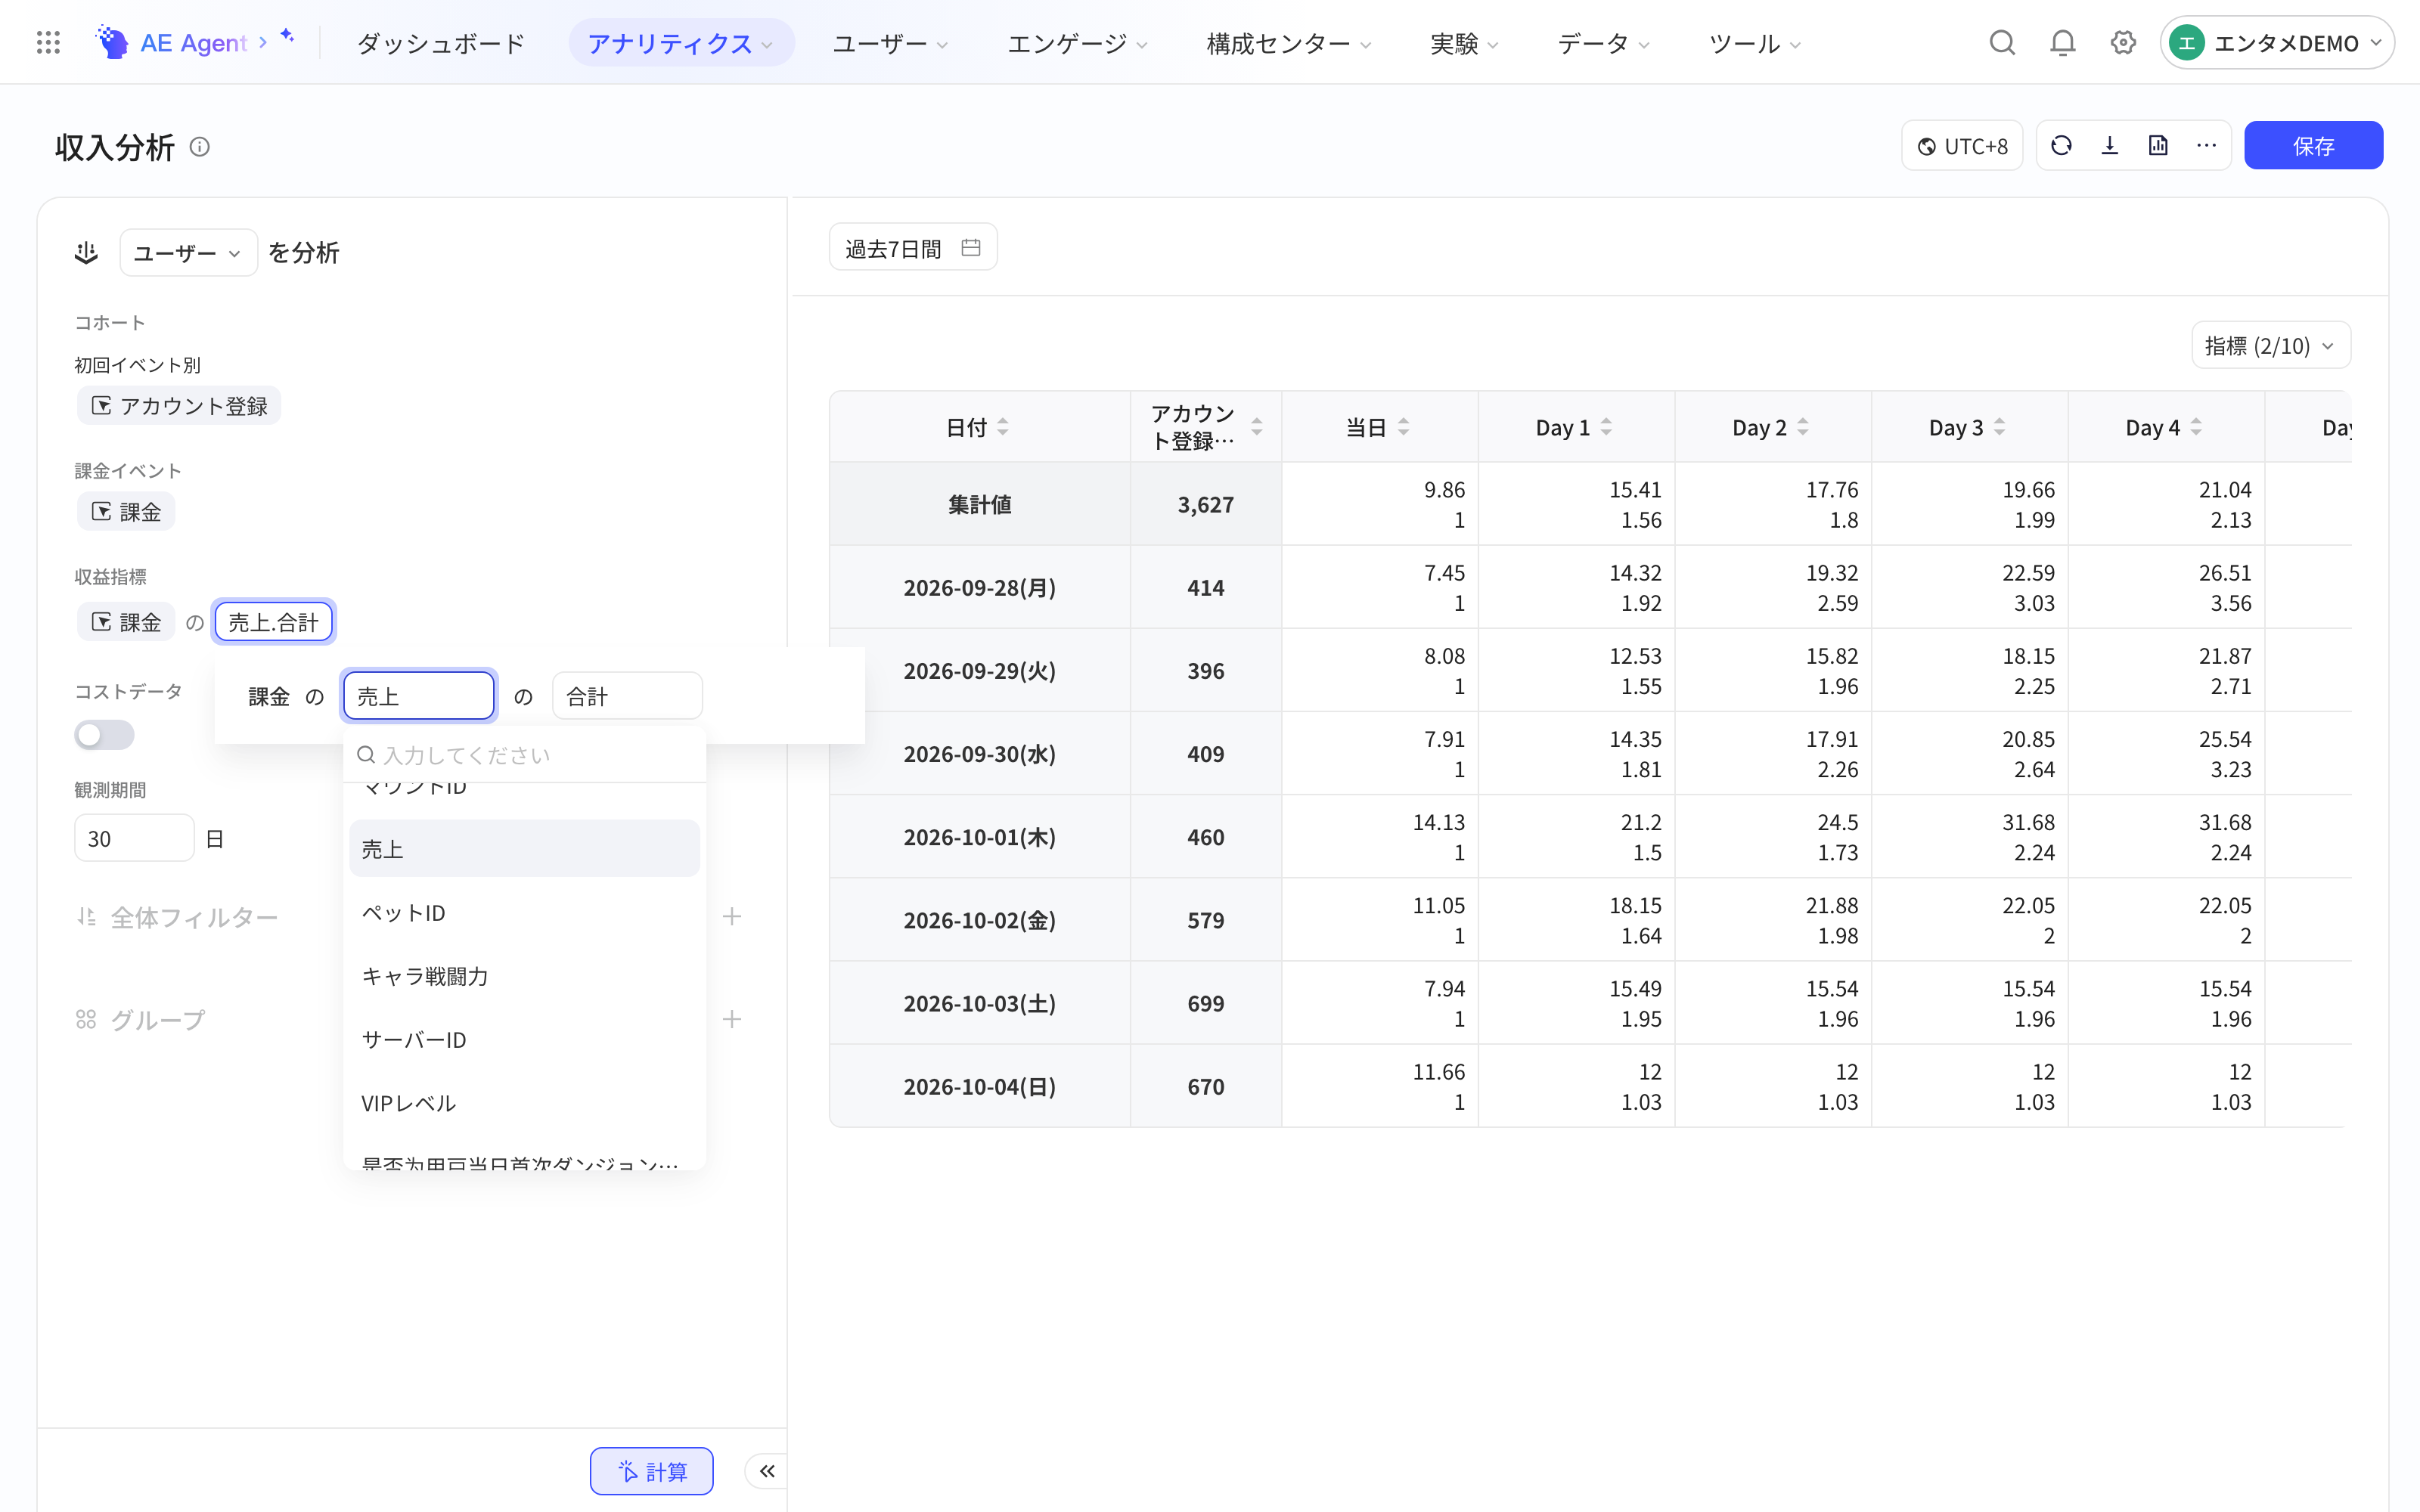
Task: Click the 計算 button
Action: tap(651, 1471)
